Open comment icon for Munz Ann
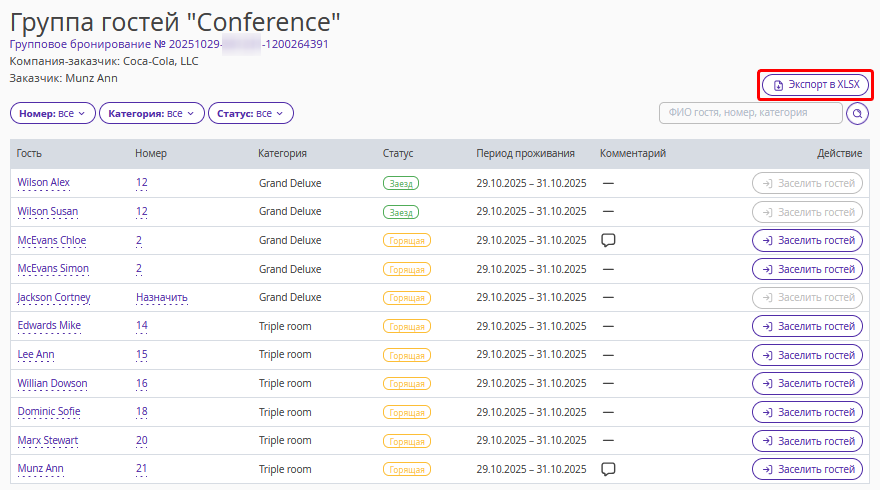880x490 pixels. (x=607, y=469)
